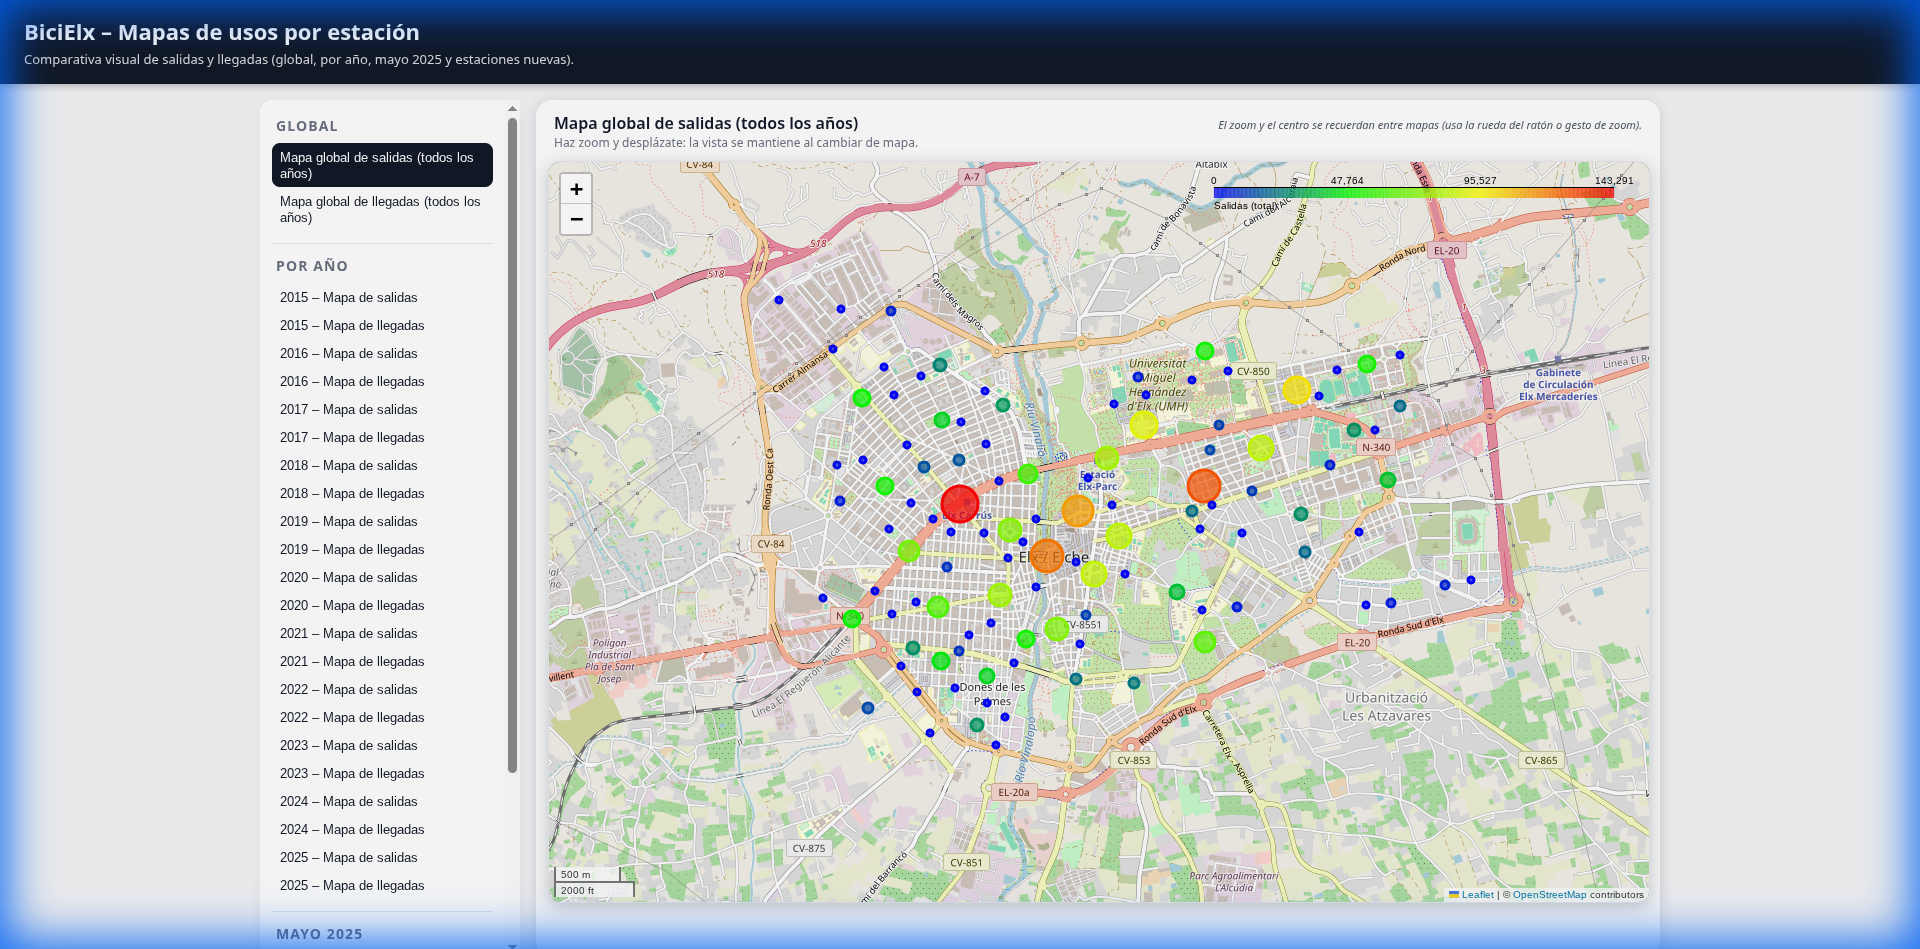The image size is (1920, 949).
Task: View 2025 – Mapa de salidas
Action: (382, 857)
